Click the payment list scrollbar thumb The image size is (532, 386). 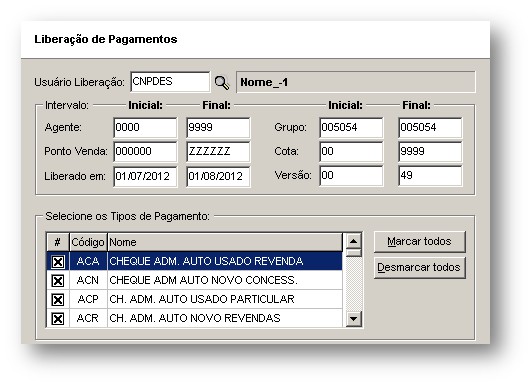(354, 253)
